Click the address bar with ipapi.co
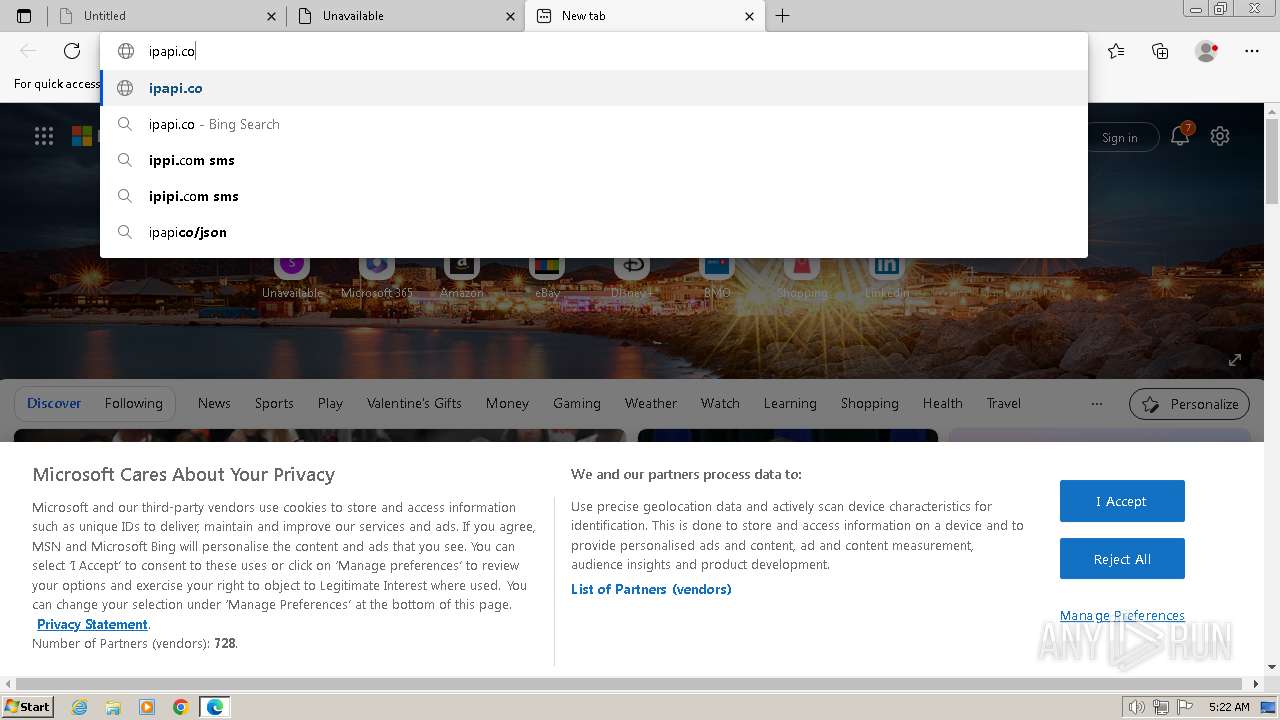Image resolution: width=1280 pixels, height=720 pixels. tap(593, 51)
